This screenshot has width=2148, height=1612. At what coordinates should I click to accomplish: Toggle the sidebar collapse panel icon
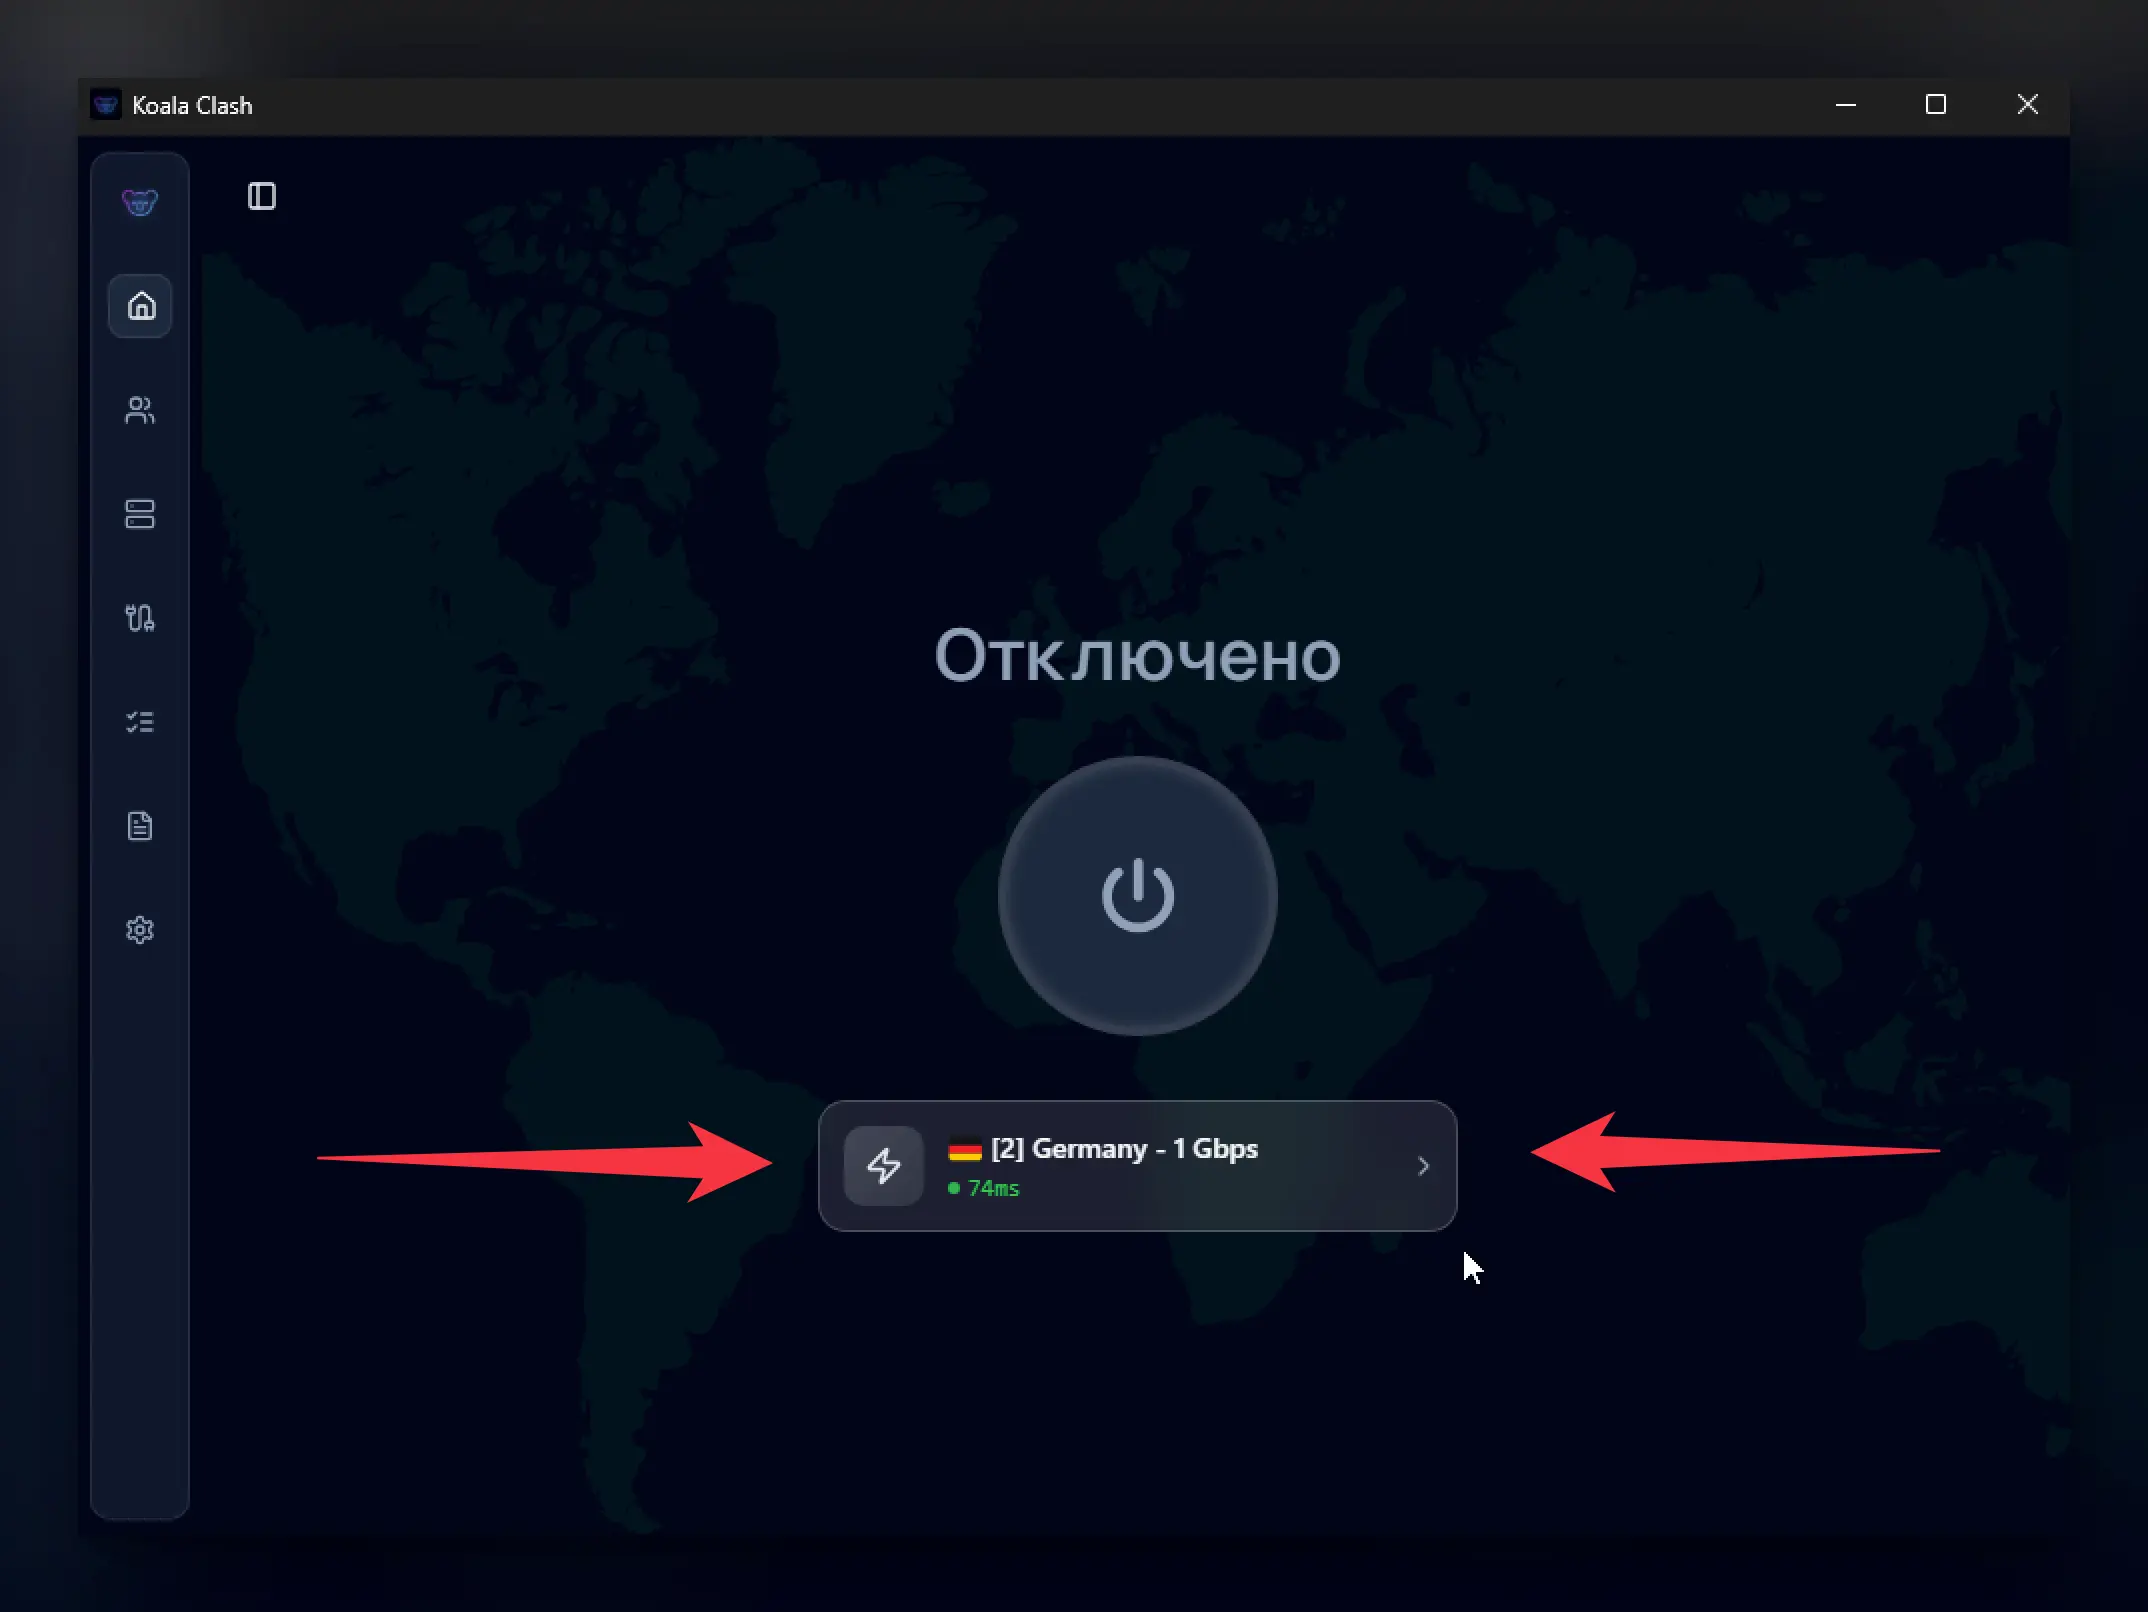(x=262, y=196)
